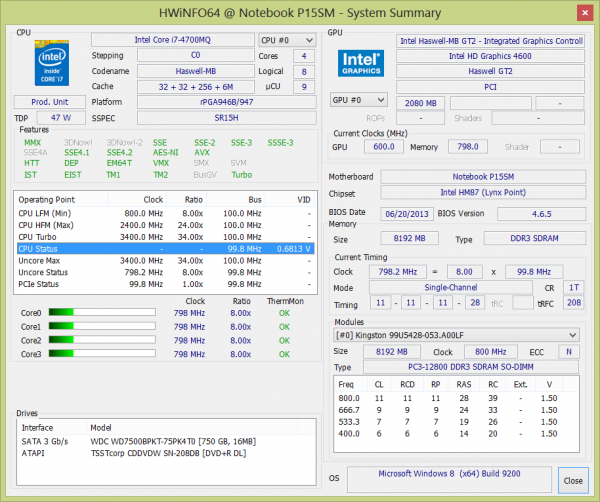
Task: Click the Cores count 4 field
Action: pos(304,56)
